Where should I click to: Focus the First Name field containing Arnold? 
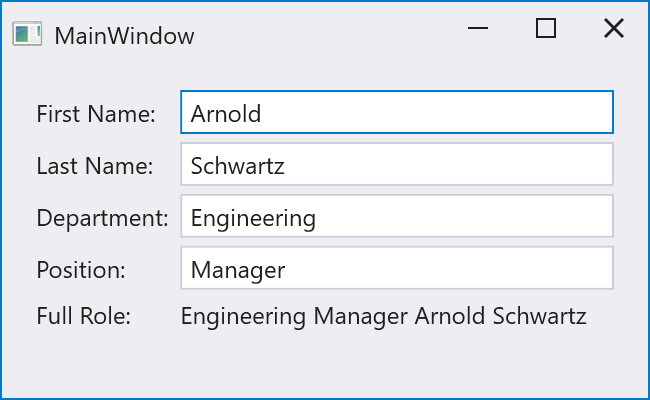tap(396, 113)
